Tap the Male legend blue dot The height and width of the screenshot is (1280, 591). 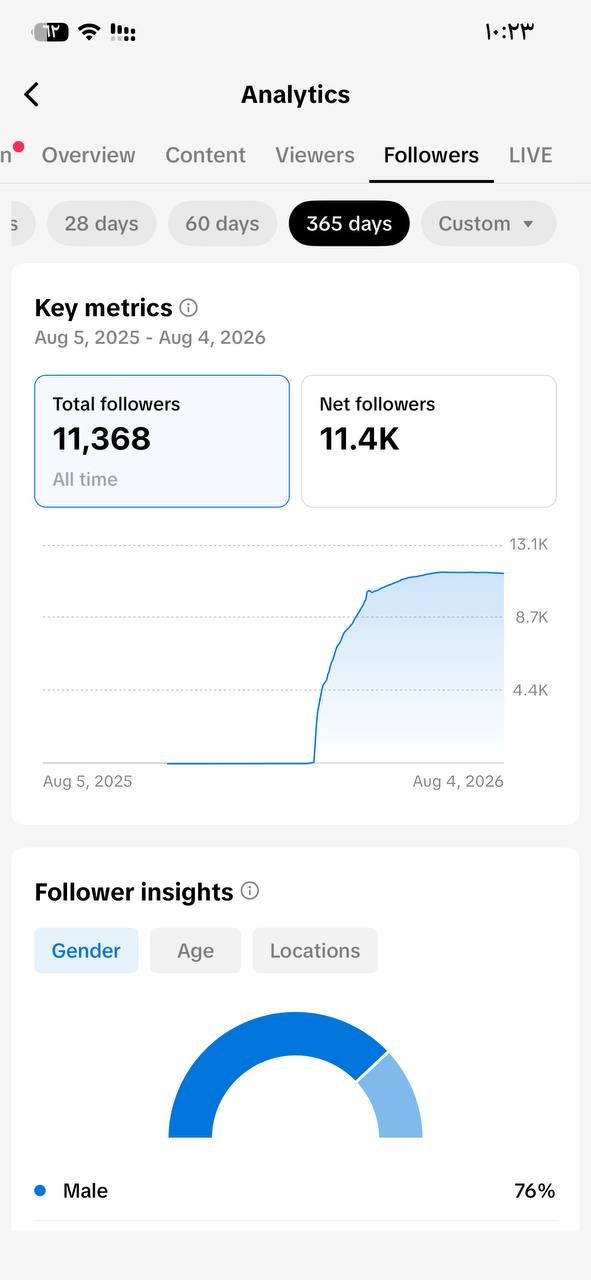(x=40, y=1191)
